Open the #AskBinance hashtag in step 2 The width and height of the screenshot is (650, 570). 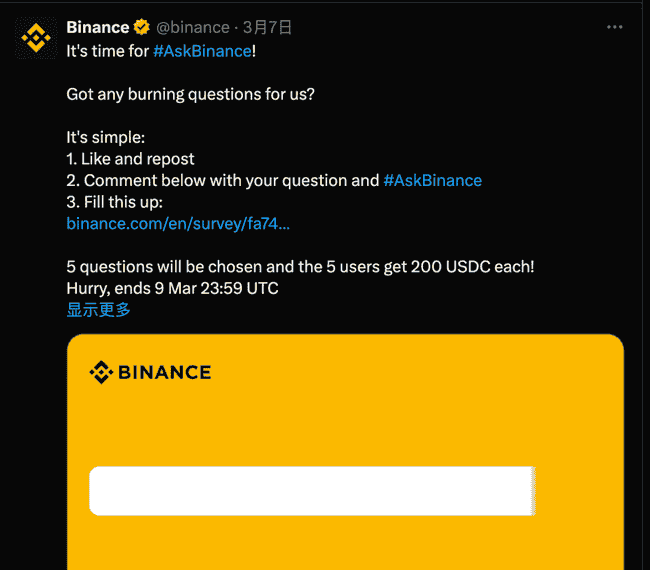[x=432, y=181]
